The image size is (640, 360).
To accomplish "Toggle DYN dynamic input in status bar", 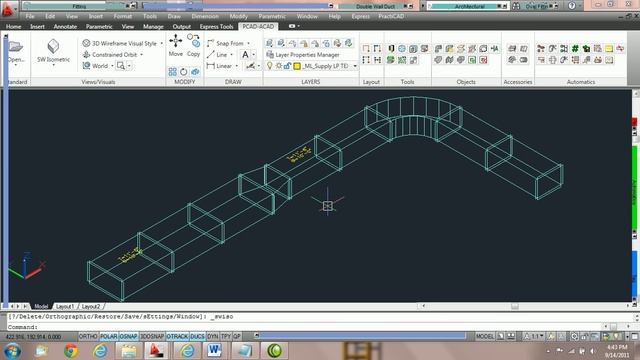I will [x=213, y=336].
